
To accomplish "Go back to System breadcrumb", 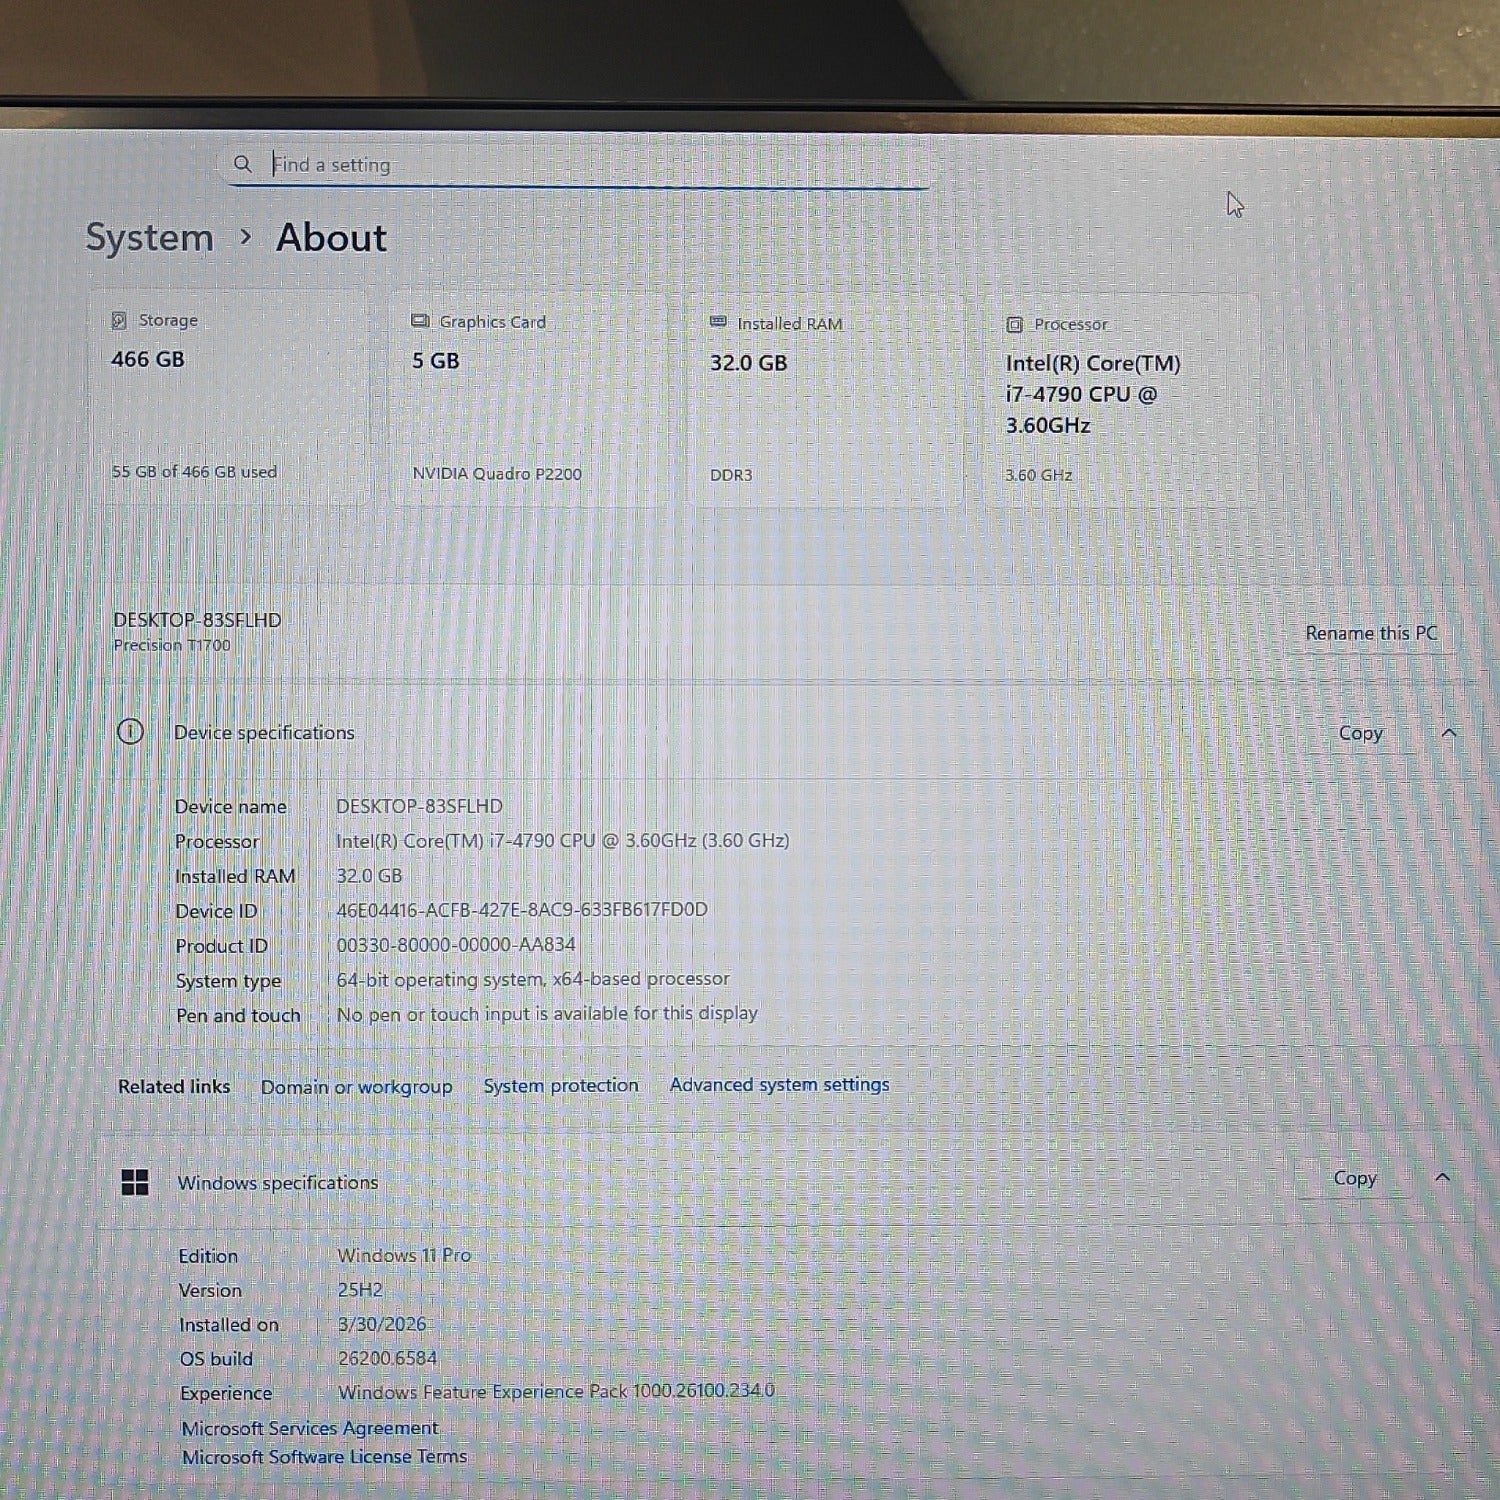I will (149, 238).
